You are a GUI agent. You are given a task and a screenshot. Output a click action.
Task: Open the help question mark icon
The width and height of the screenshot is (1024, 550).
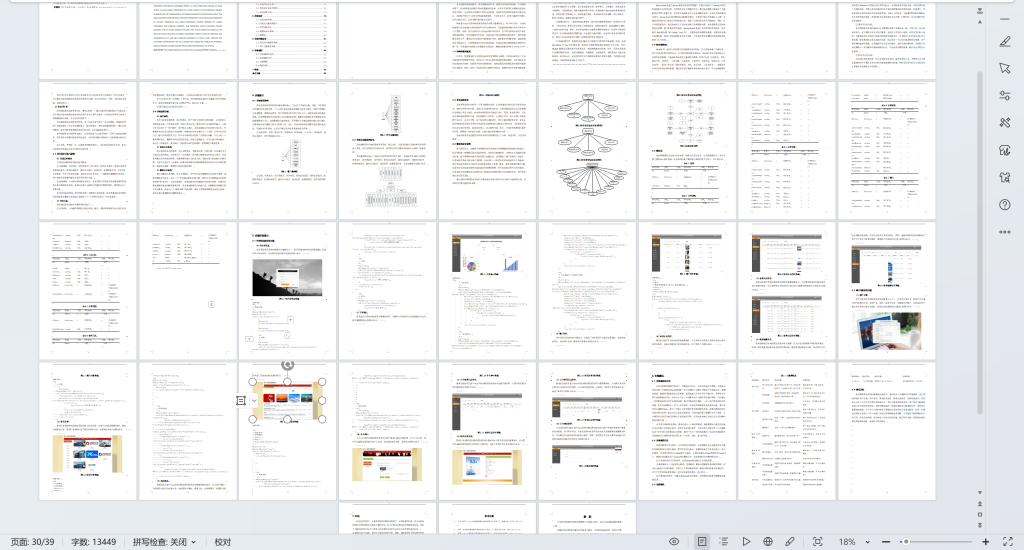click(x=1004, y=204)
